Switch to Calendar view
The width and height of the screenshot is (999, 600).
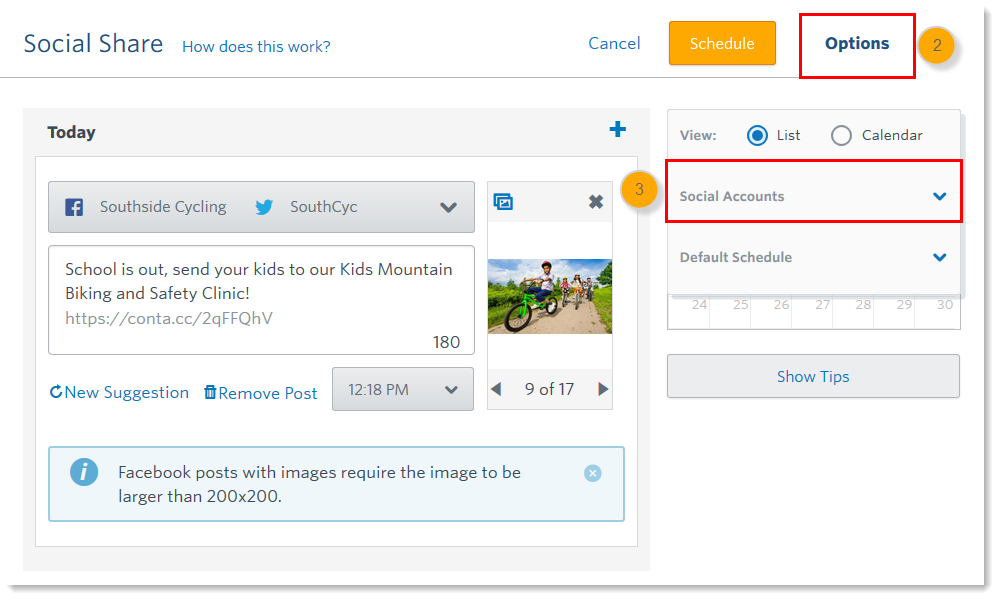[x=841, y=134]
